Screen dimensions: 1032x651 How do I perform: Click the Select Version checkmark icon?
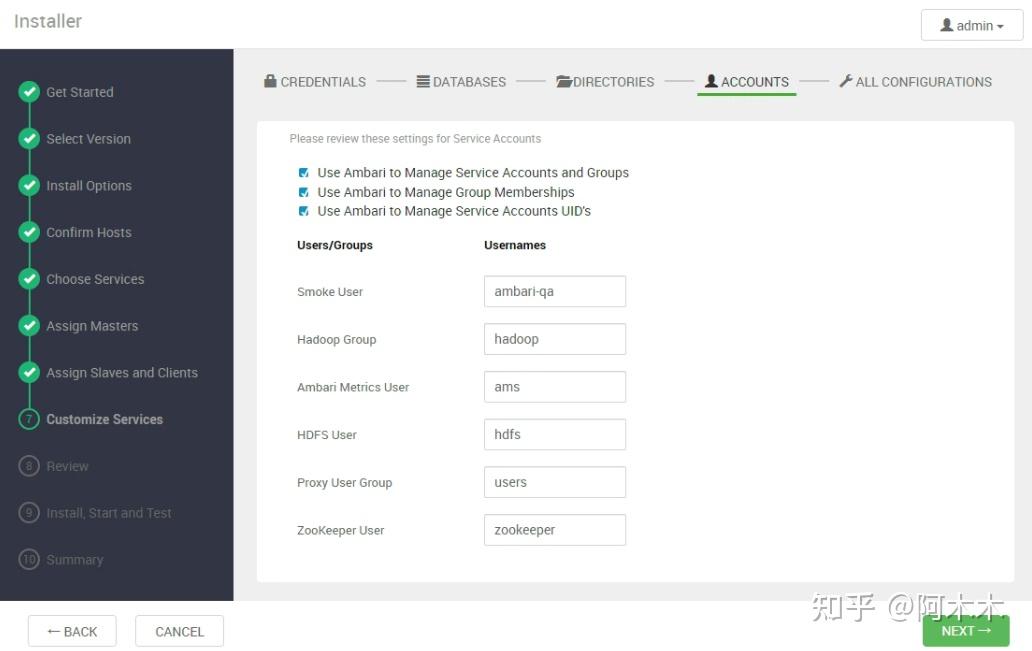tap(29, 139)
